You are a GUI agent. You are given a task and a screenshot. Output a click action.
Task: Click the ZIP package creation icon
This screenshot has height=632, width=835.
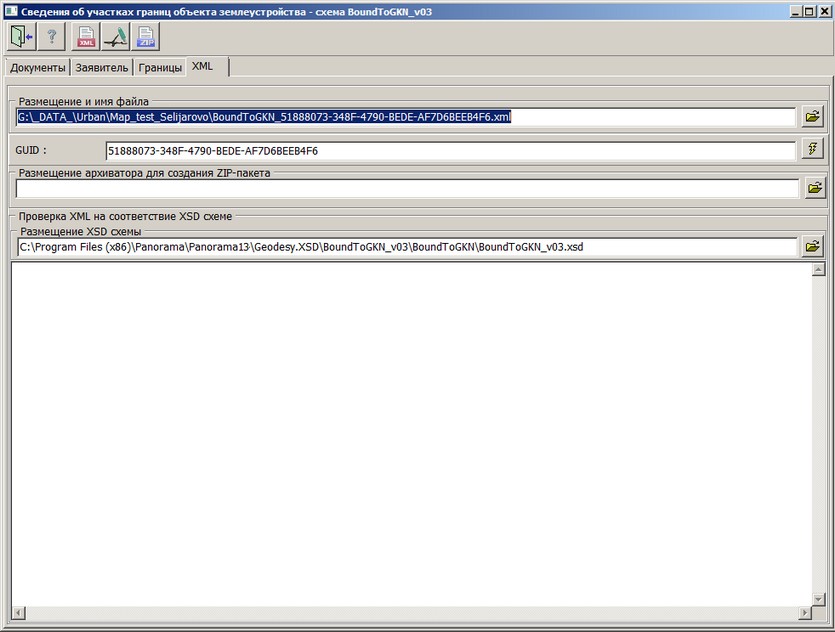pos(146,37)
